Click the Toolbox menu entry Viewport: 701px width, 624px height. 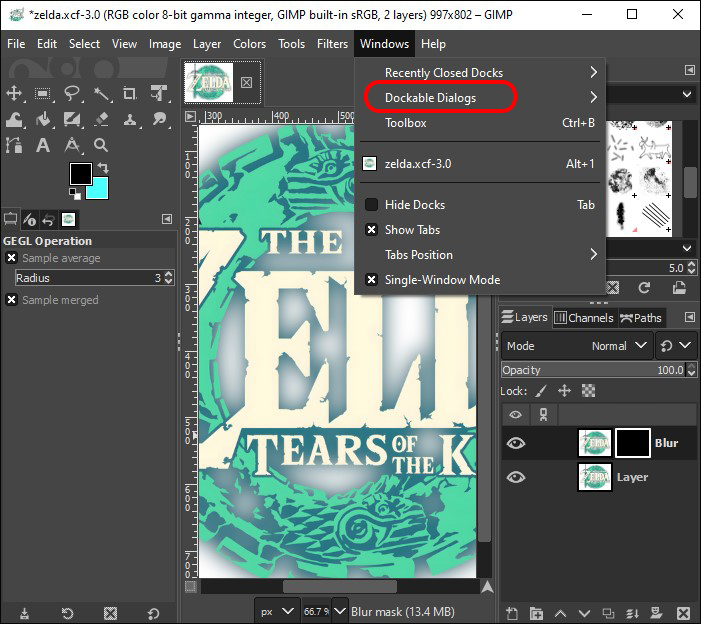[x=406, y=123]
